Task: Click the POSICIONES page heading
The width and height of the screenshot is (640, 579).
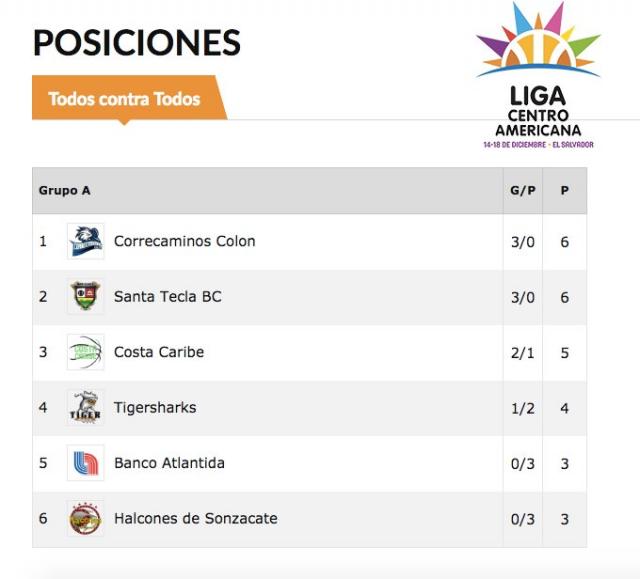Action: pos(137,43)
